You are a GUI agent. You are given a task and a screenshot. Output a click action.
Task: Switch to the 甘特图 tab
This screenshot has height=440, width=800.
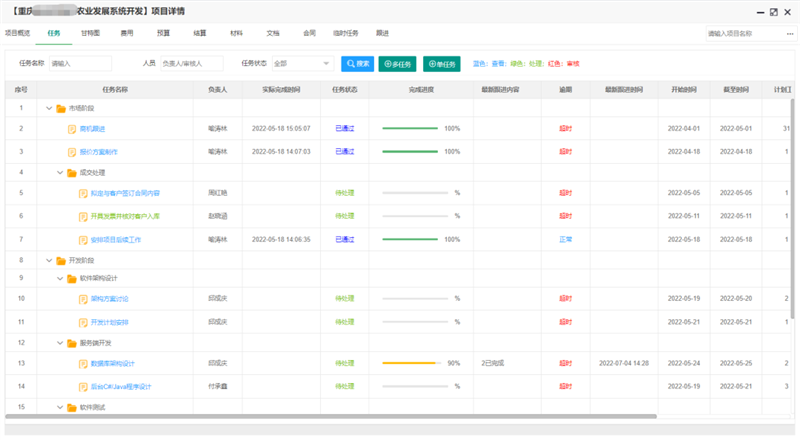[90, 33]
